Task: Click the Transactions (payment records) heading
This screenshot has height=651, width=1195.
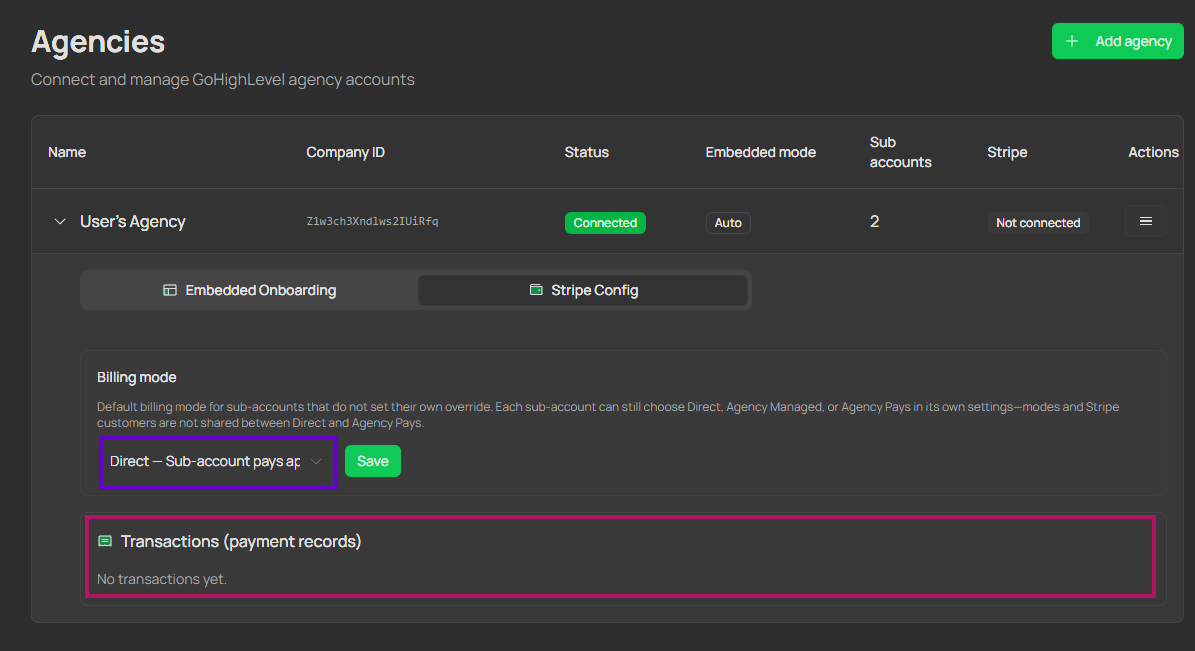Action: pos(241,541)
